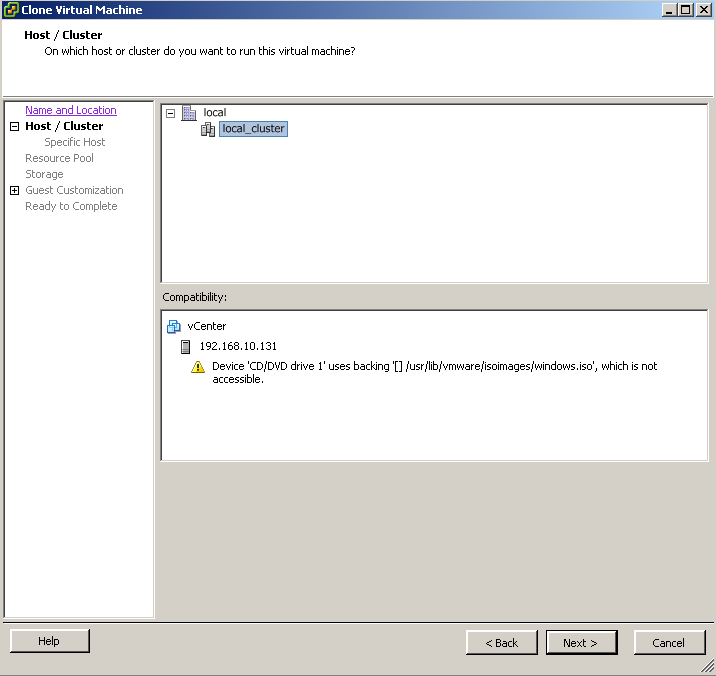Image resolution: width=716 pixels, height=676 pixels.
Task: Click the Resource Pool step label
Action: click(x=59, y=158)
